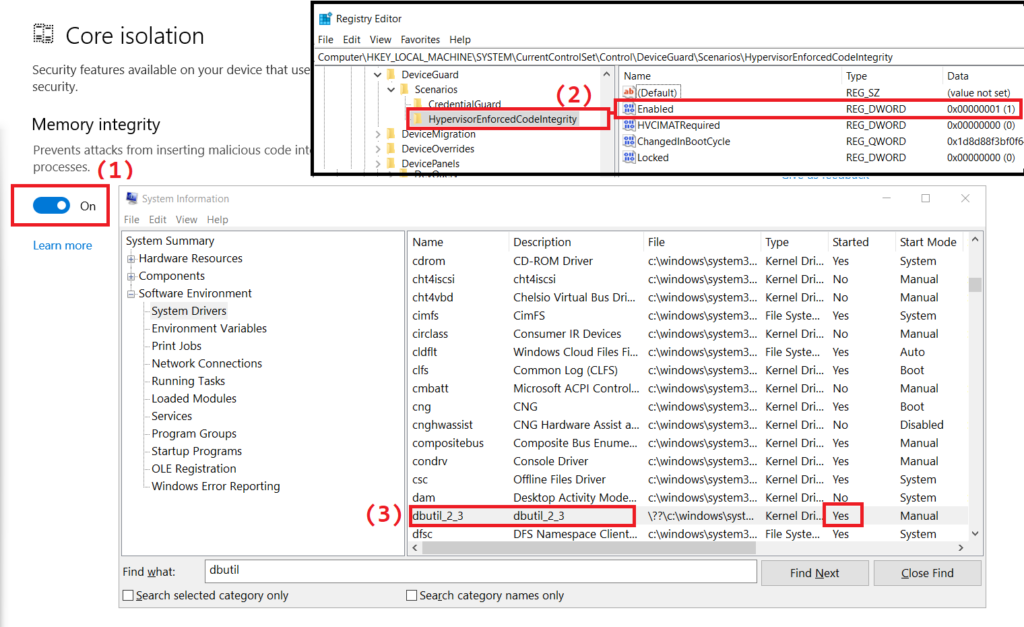Screen dimensions: 1024x627
Task: Select System Drivers in the tree
Action: coord(189,311)
